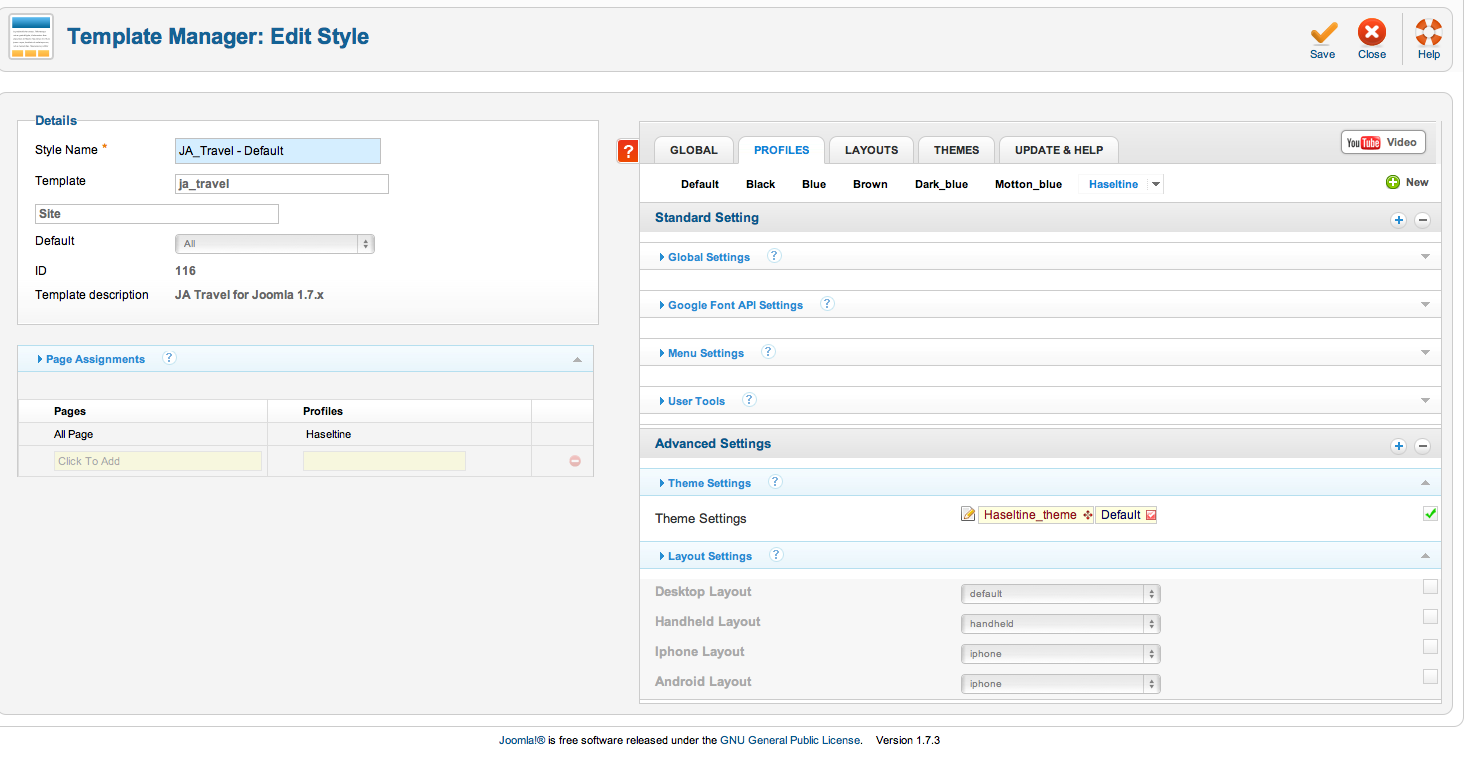This screenshot has height=757, width=1466.
Task: Expand the Menu Settings section
Action: pos(1040,353)
